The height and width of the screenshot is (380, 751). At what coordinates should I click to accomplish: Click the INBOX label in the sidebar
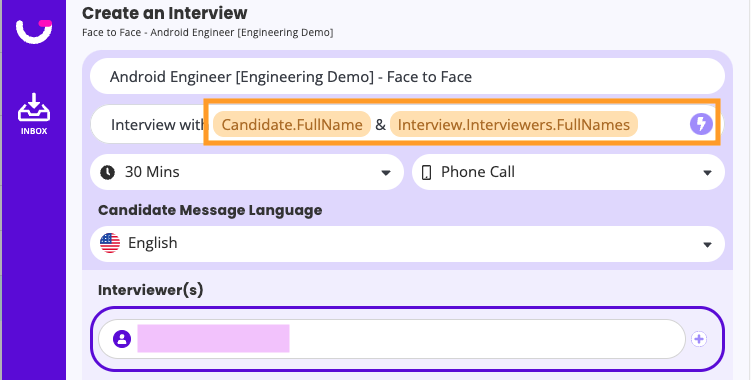tap(34, 131)
